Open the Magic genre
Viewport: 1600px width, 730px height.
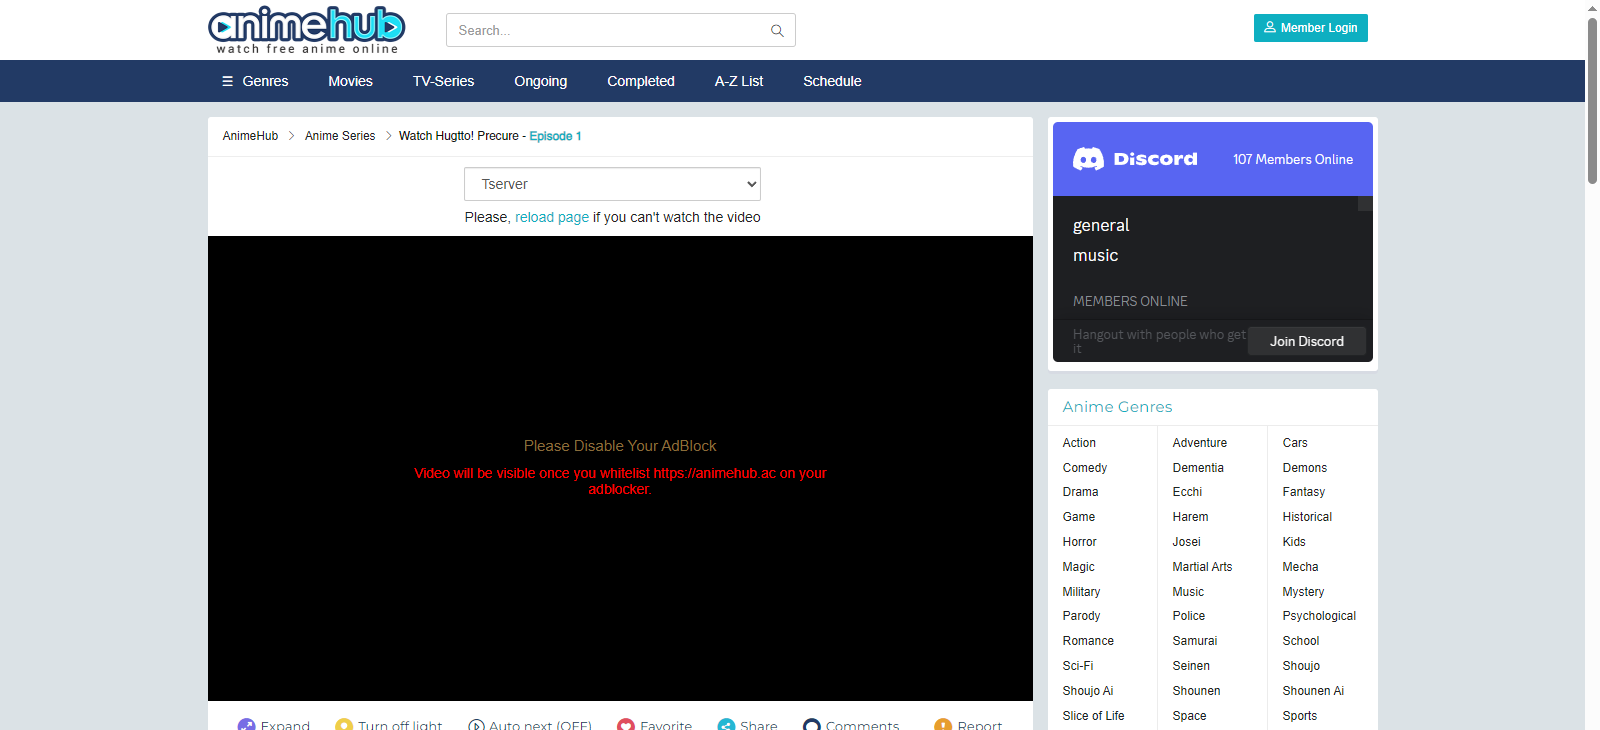pyautogui.click(x=1078, y=567)
